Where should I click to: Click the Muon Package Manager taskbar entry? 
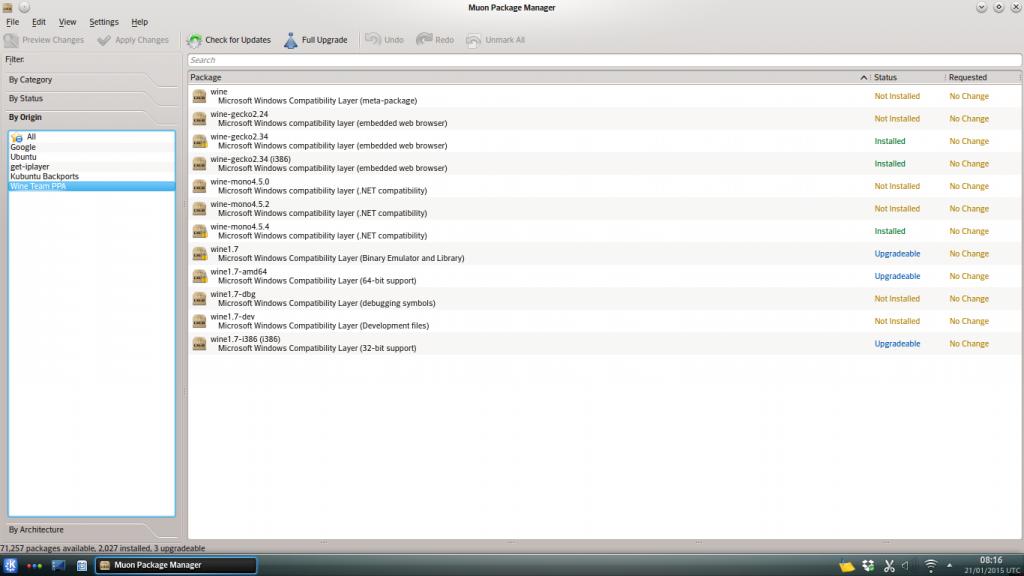176,565
